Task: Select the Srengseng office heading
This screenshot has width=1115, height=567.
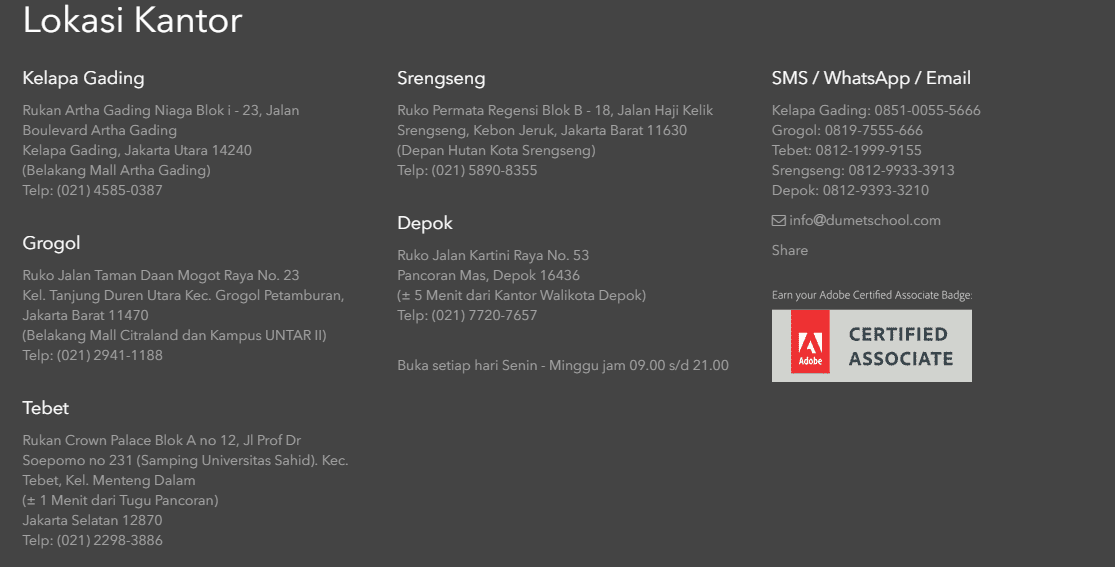Action: click(441, 78)
